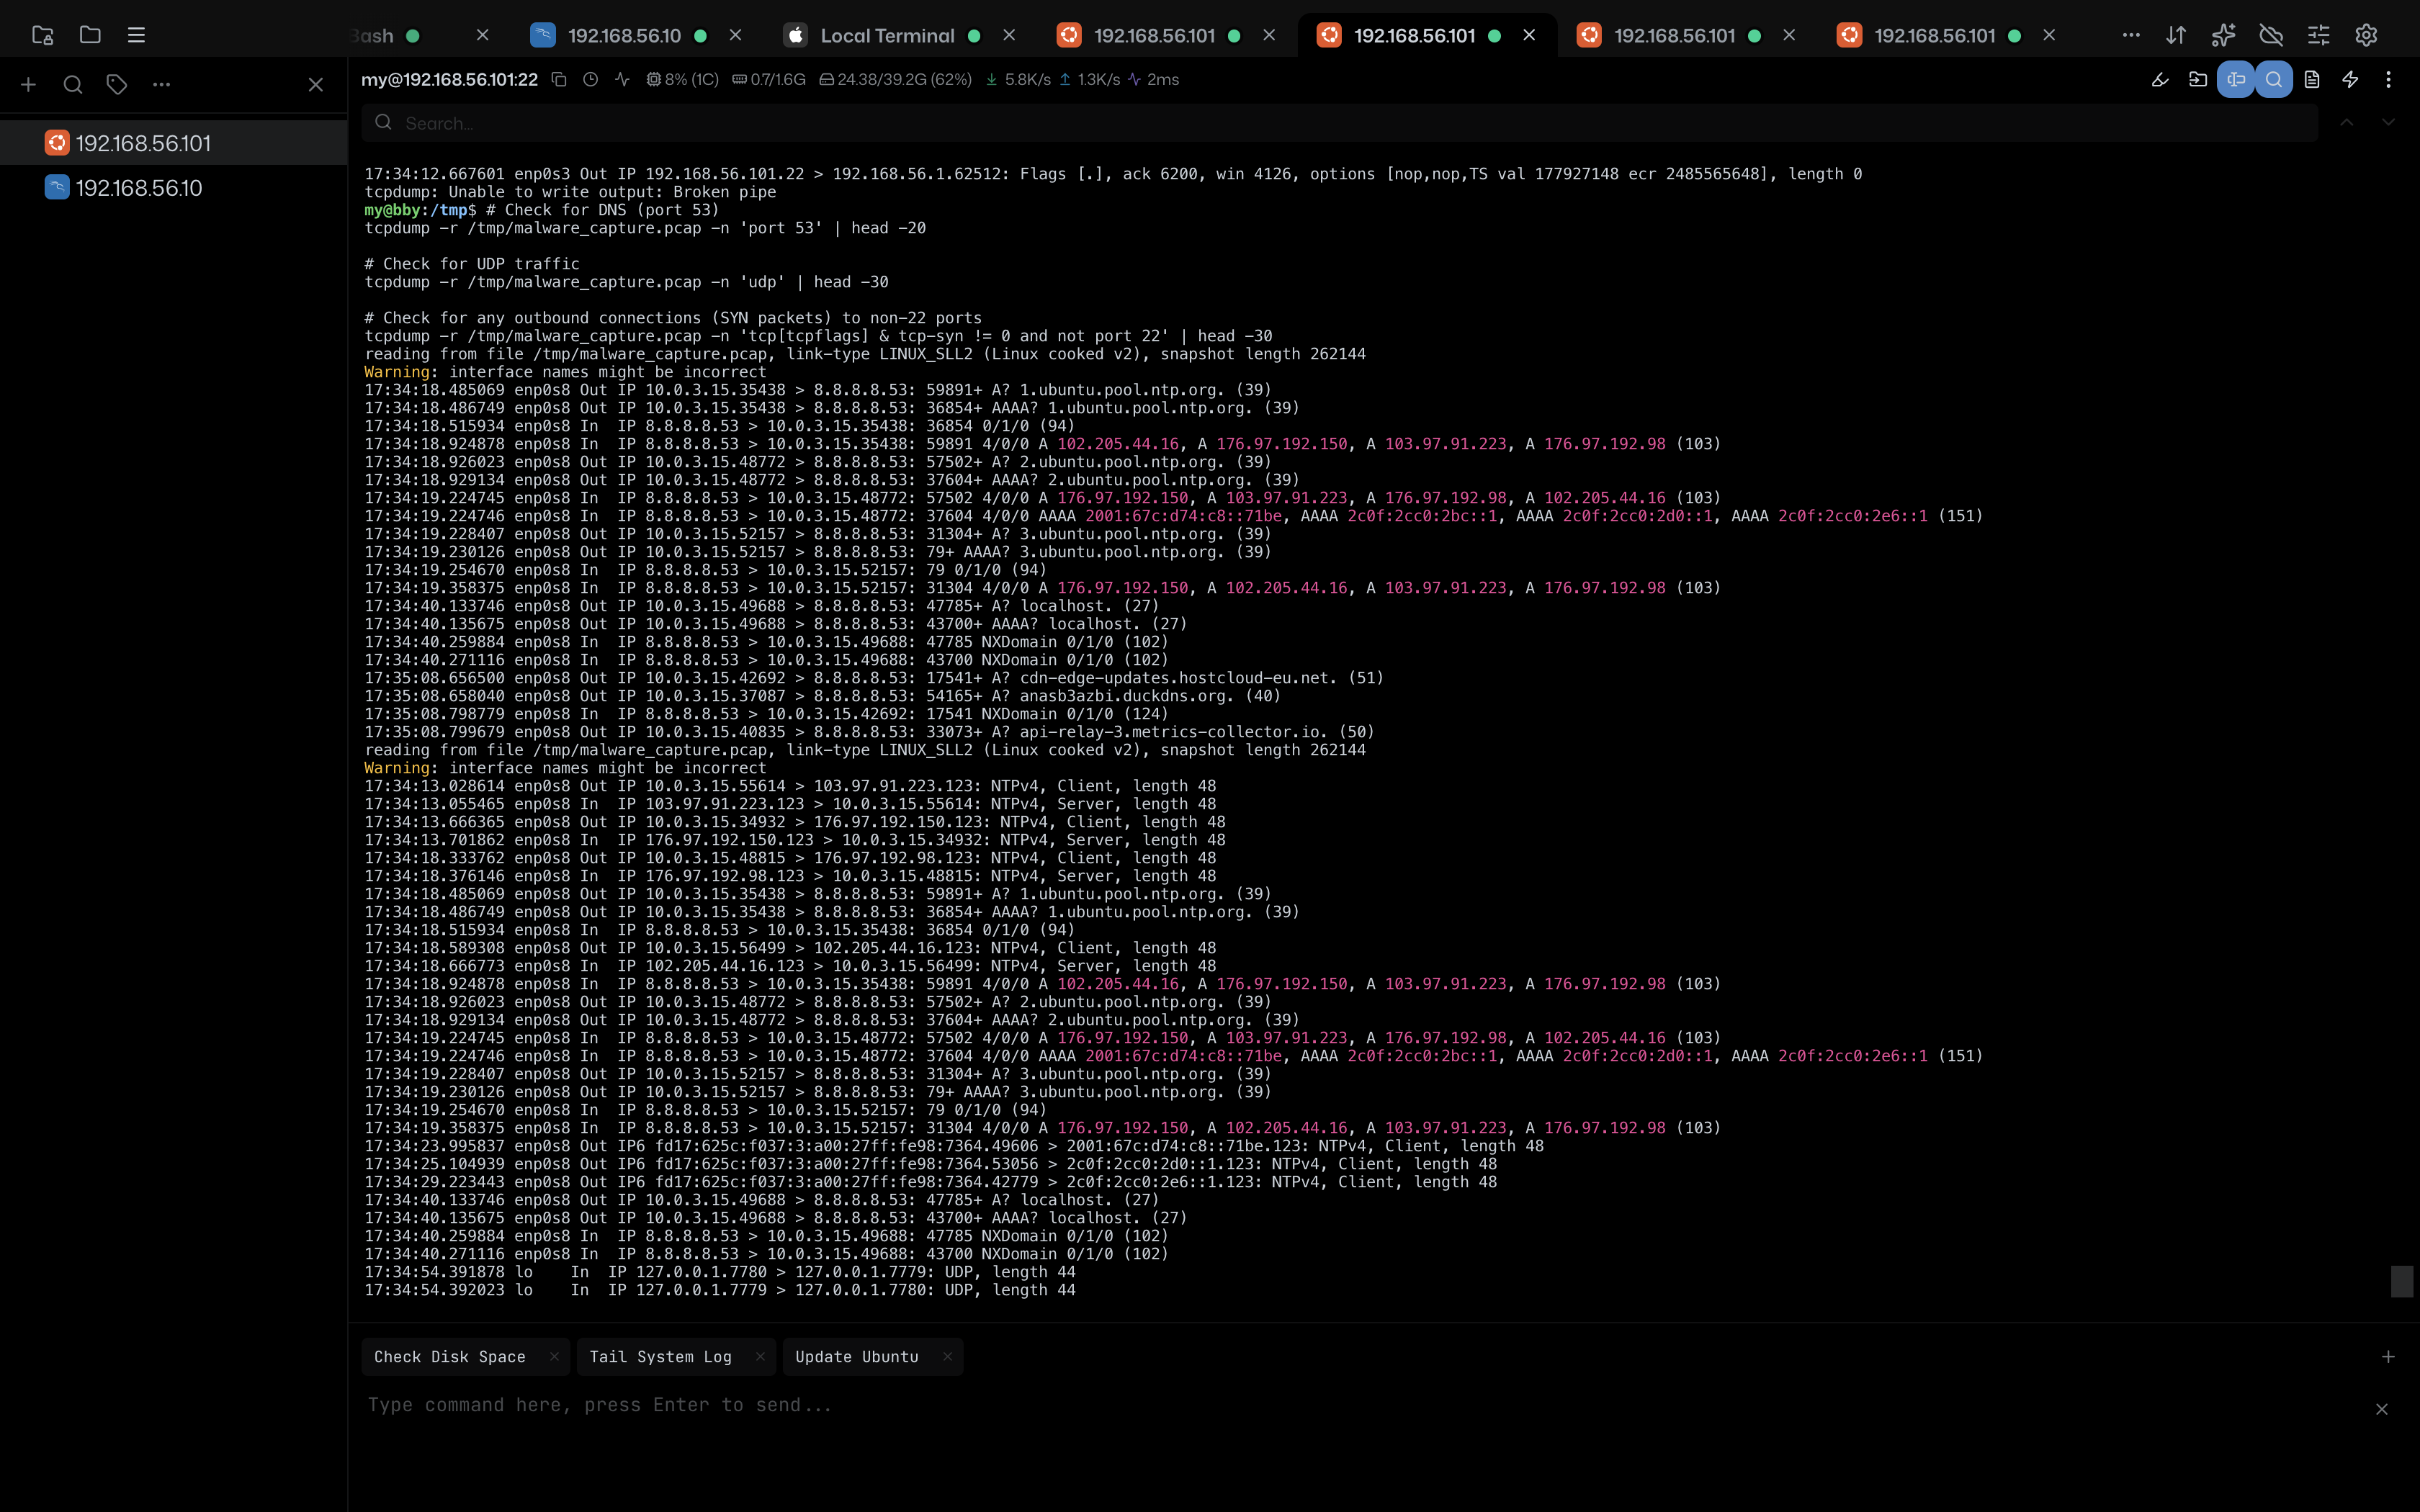Show CPU usage 8% (1C) details
This screenshot has height=1512, width=2420.
[682, 79]
